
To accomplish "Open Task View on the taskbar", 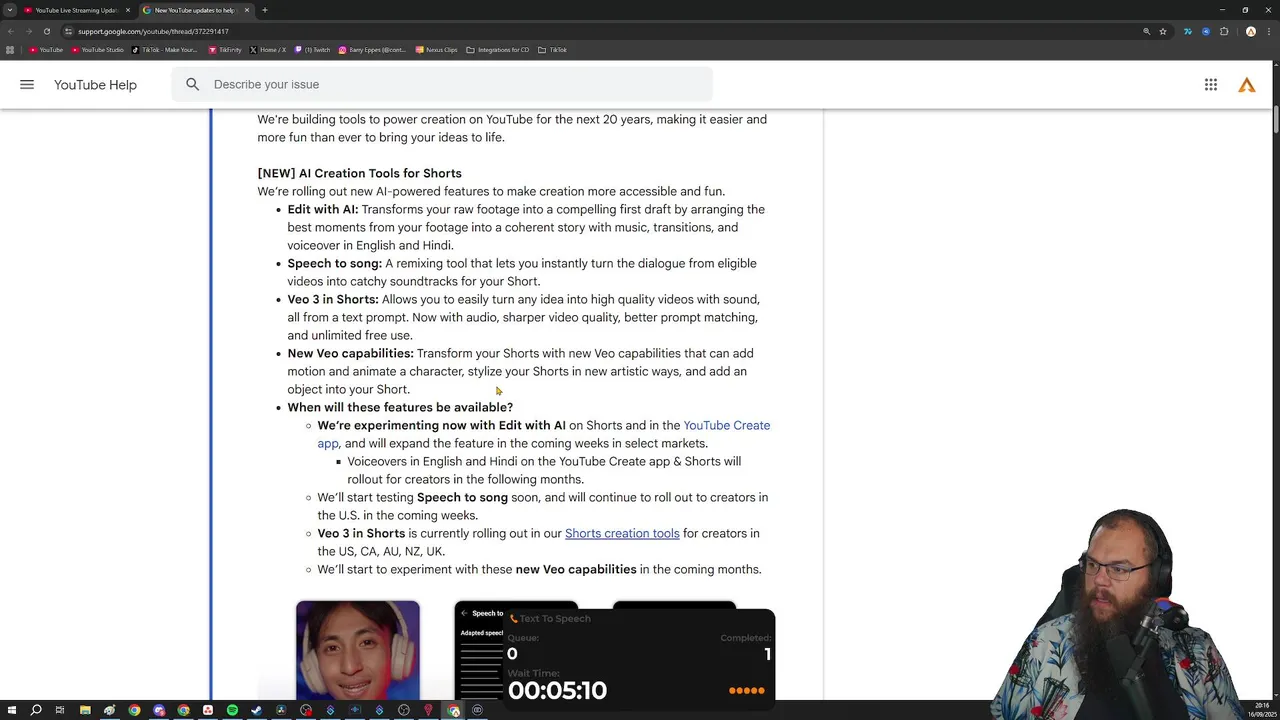I will (x=60, y=710).
